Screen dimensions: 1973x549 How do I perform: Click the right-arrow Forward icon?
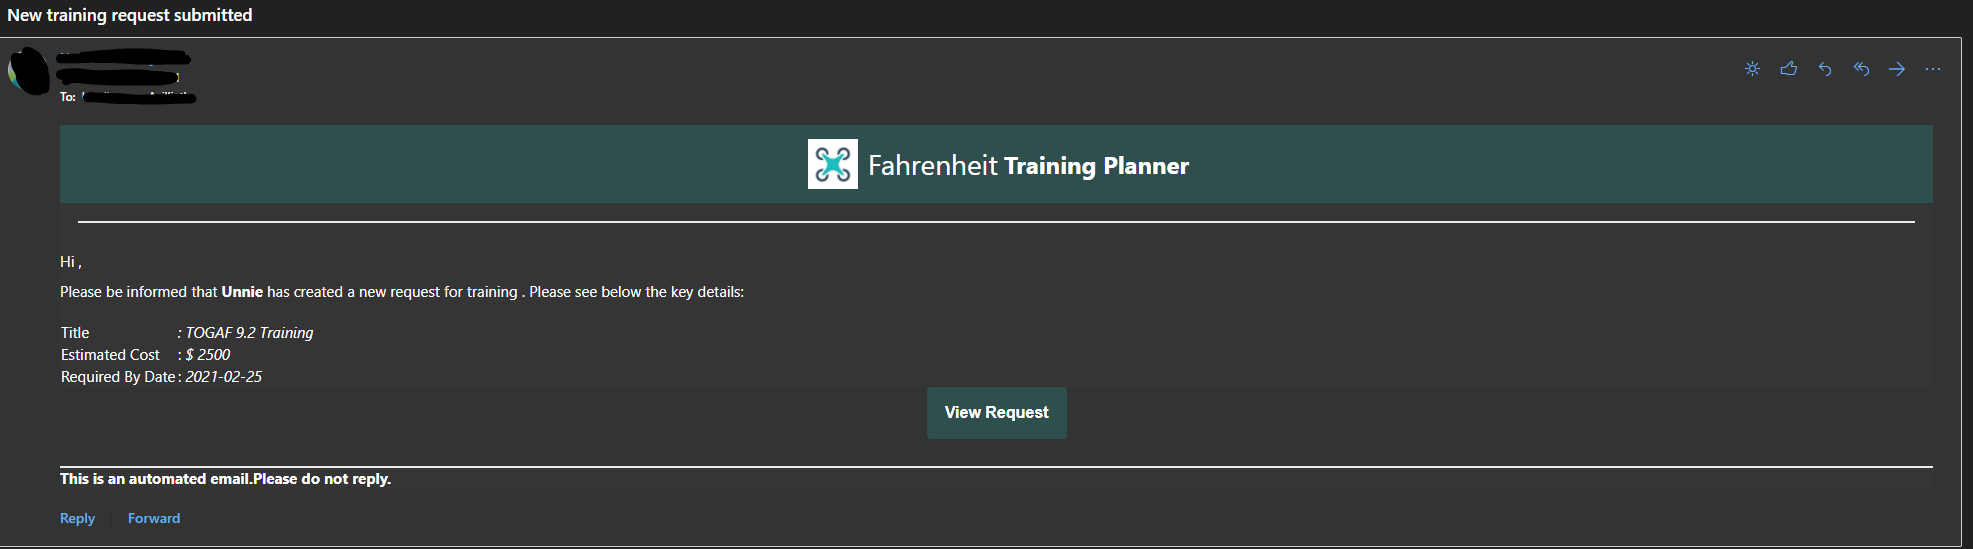(x=1897, y=69)
